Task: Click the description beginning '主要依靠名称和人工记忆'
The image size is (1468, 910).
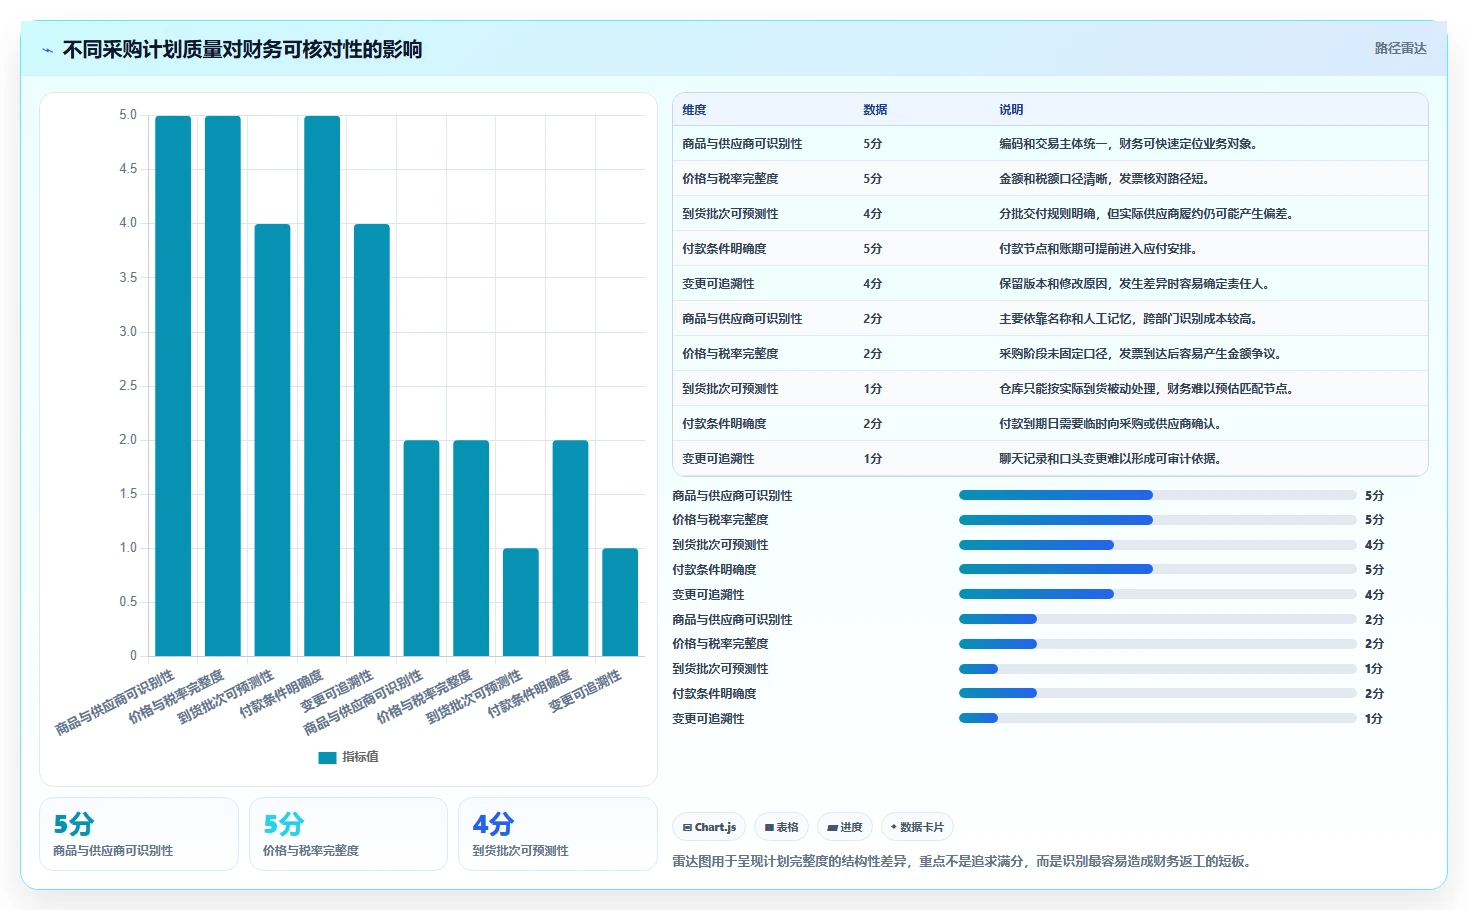Action: [1128, 319]
